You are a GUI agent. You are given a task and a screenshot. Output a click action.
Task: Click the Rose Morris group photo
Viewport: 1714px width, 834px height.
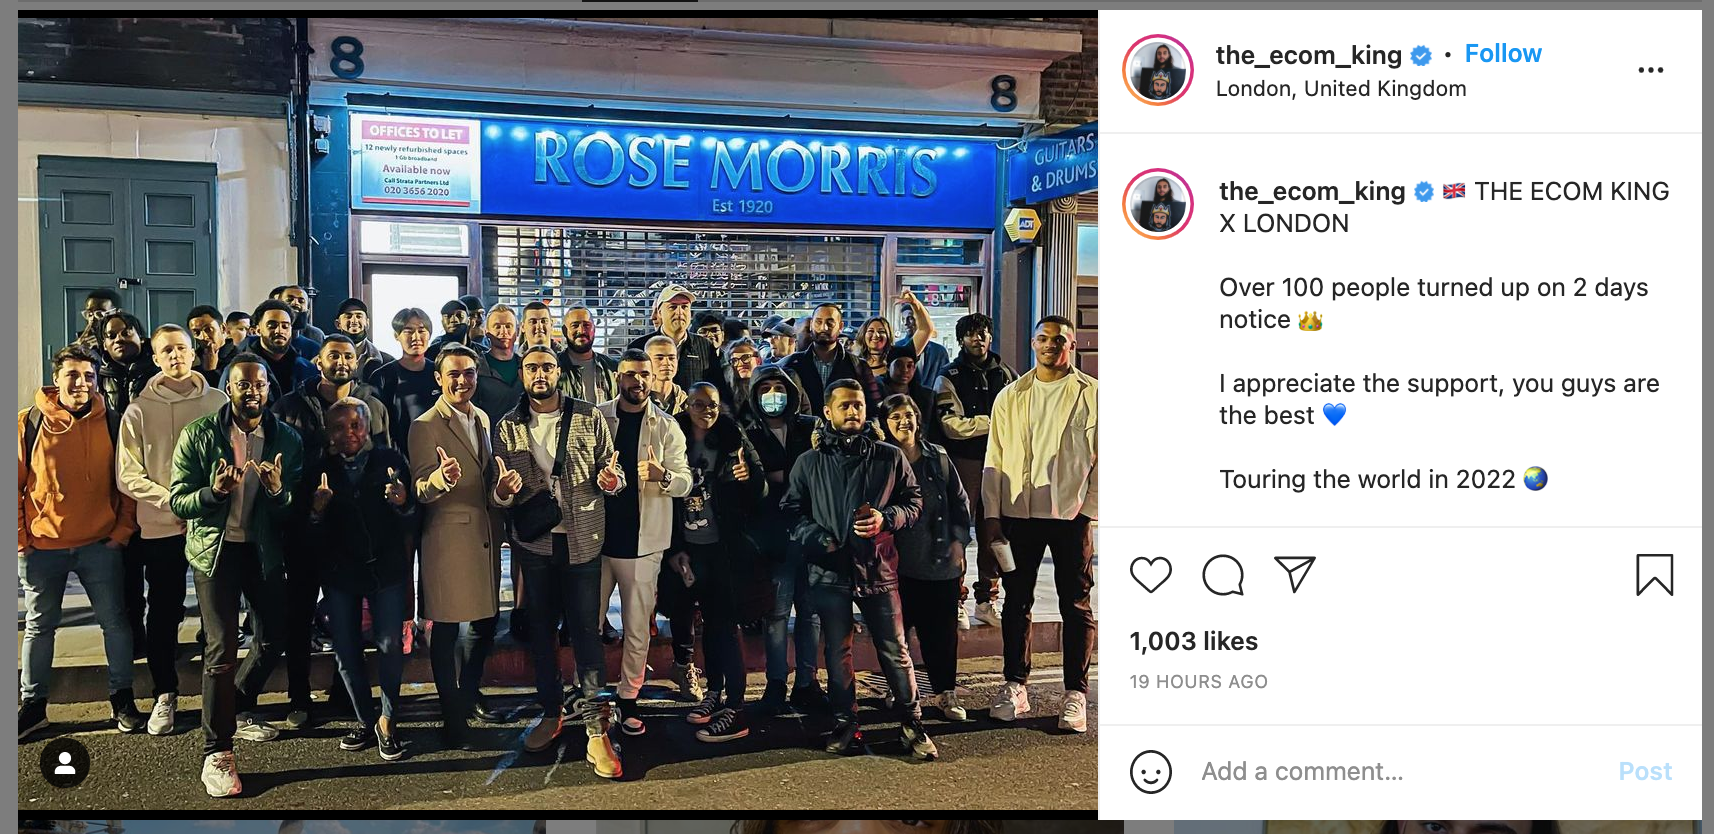pyautogui.click(x=558, y=410)
